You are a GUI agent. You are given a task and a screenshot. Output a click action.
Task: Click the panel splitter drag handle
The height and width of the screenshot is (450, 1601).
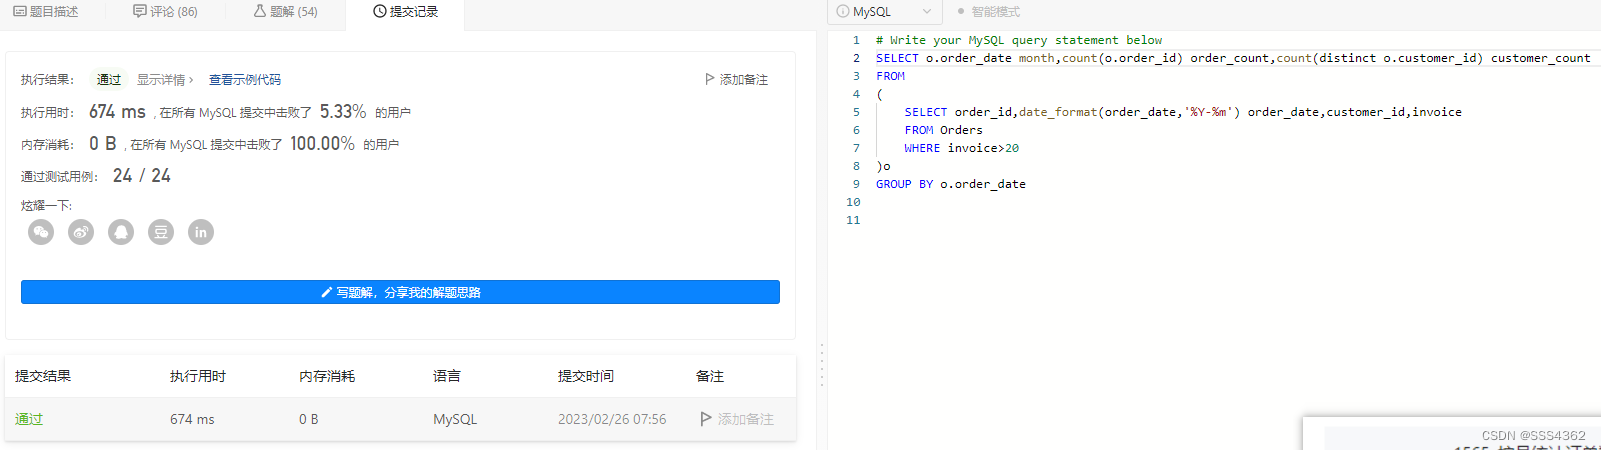[822, 365]
